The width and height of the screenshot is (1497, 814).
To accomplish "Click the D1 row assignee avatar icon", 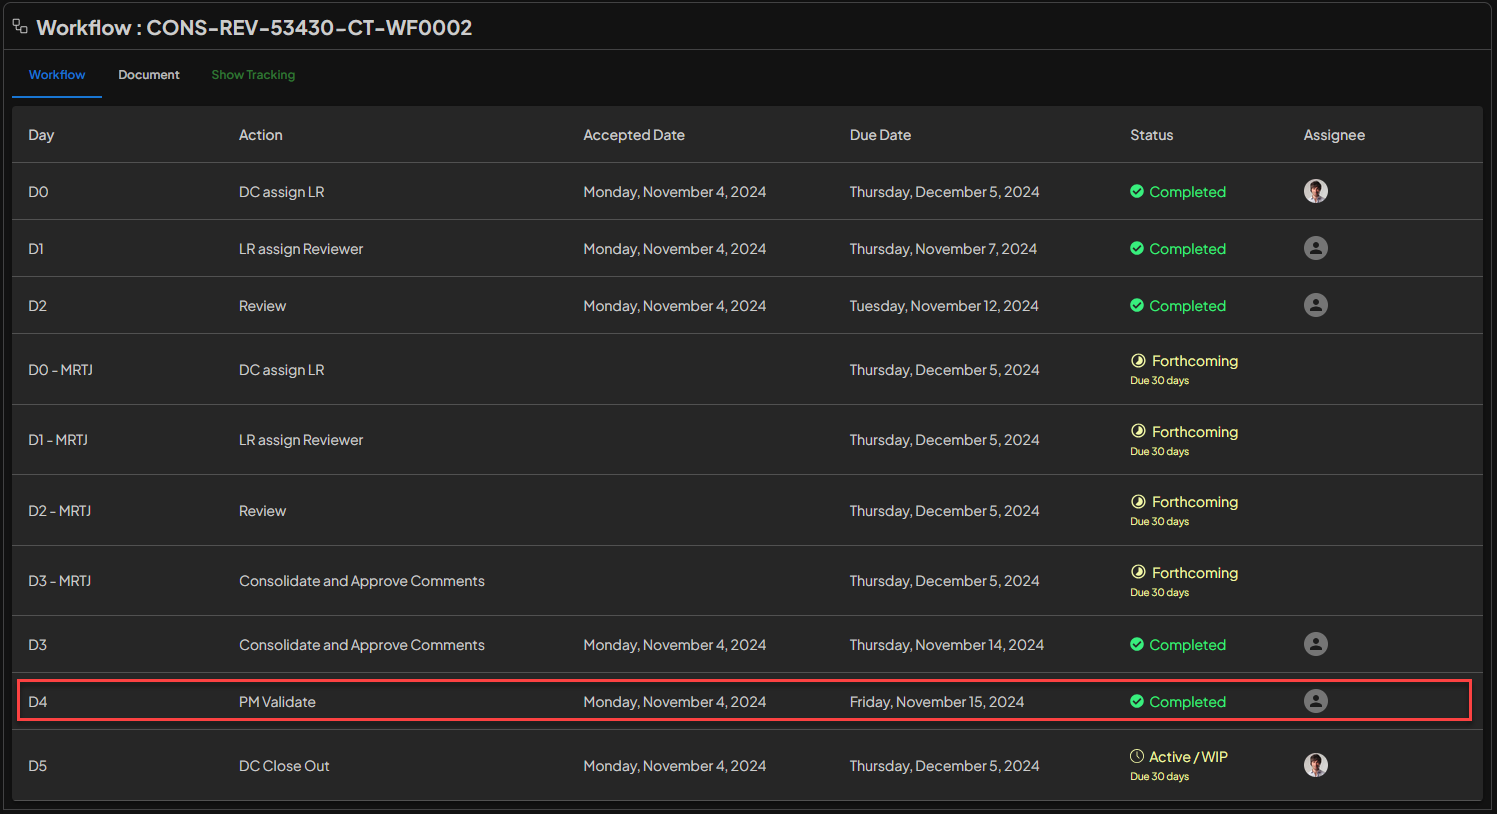I will tap(1315, 248).
